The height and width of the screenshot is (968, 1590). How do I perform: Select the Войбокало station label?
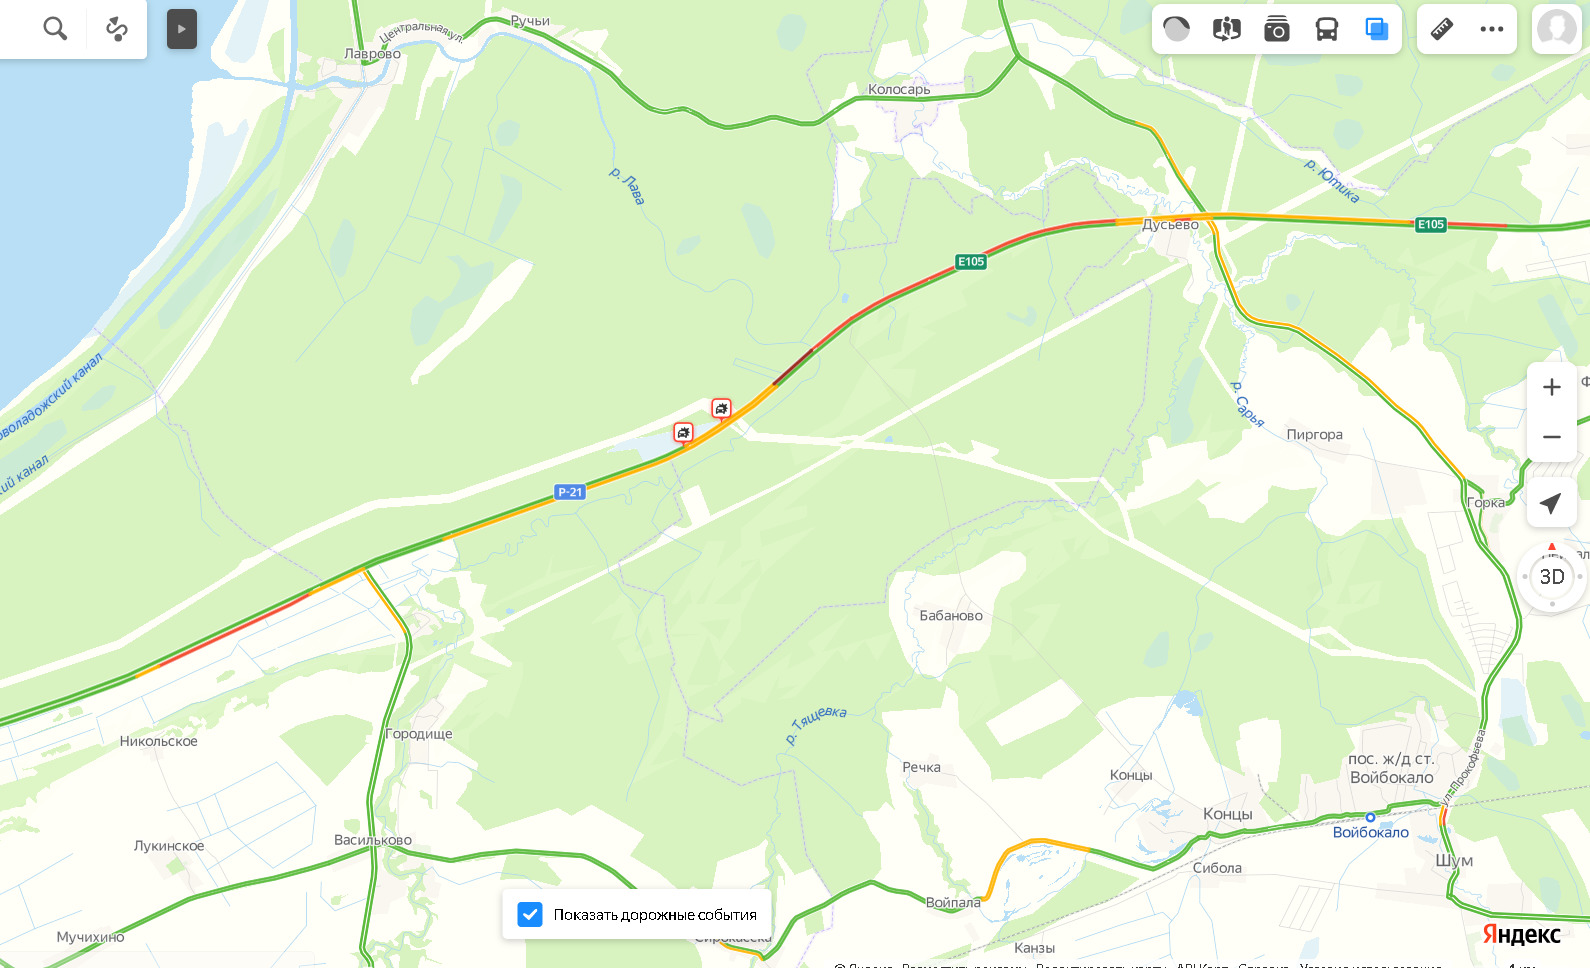pyautogui.click(x=1371, y=832)
